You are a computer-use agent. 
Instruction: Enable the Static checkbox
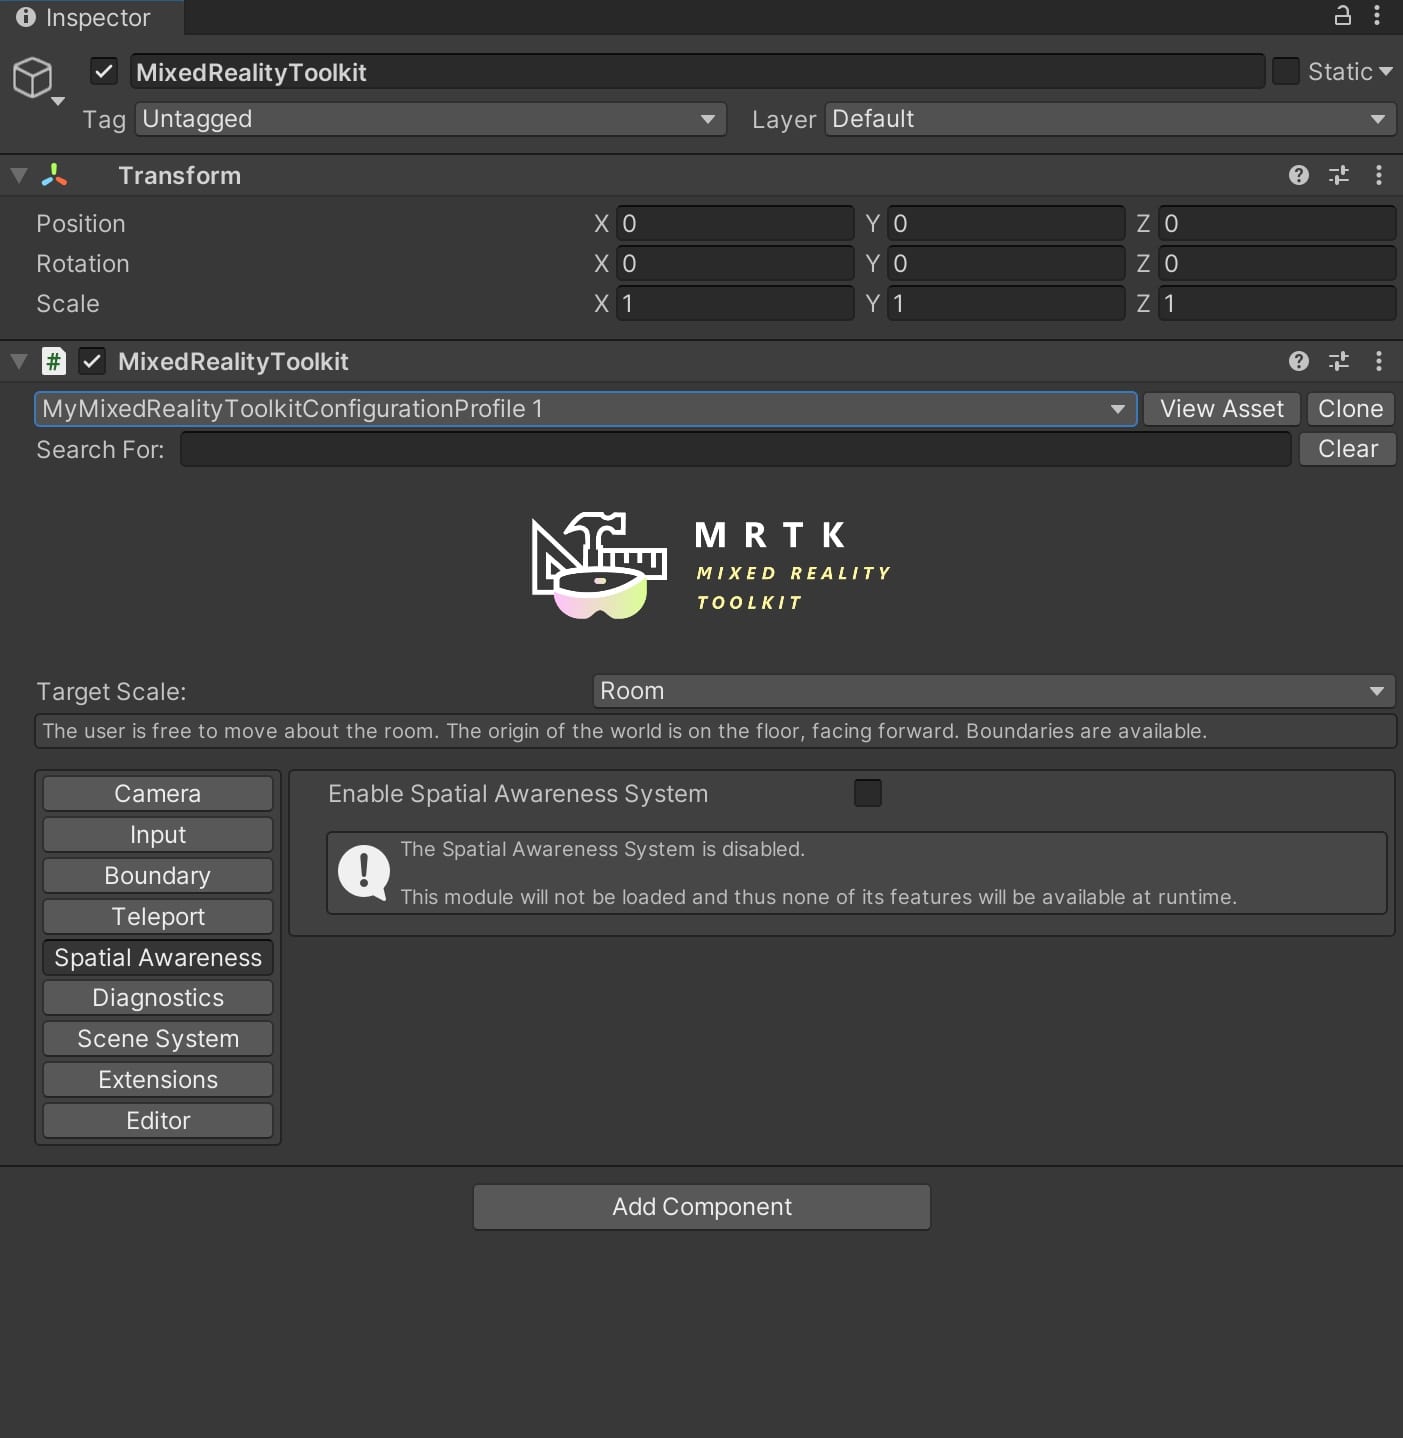click(1286, 71)
